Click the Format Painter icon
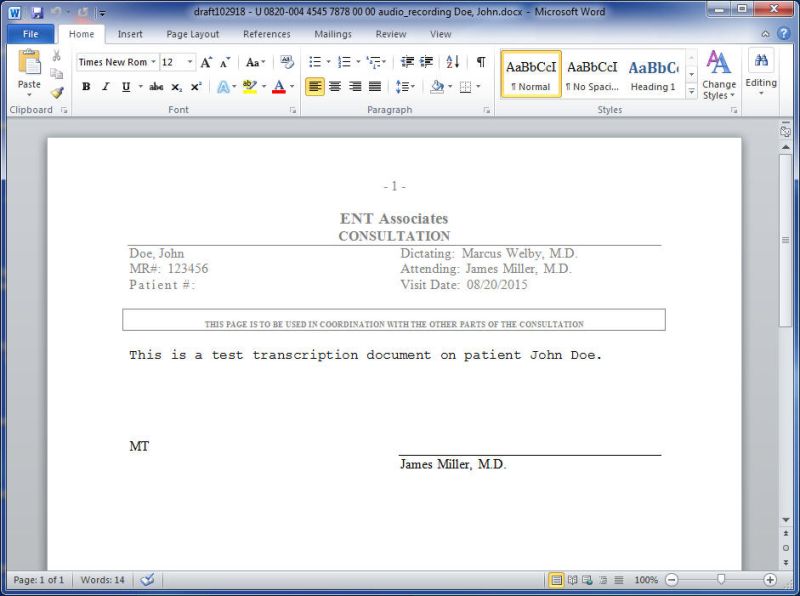This screenshot has width=800, height=596. tap(58, 93)
